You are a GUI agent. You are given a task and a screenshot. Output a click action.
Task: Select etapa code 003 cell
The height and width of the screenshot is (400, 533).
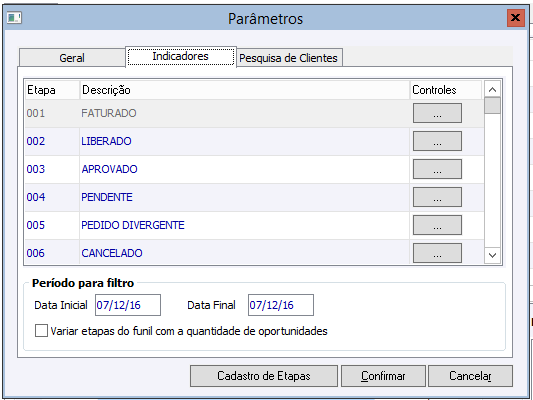pos(52,169)
